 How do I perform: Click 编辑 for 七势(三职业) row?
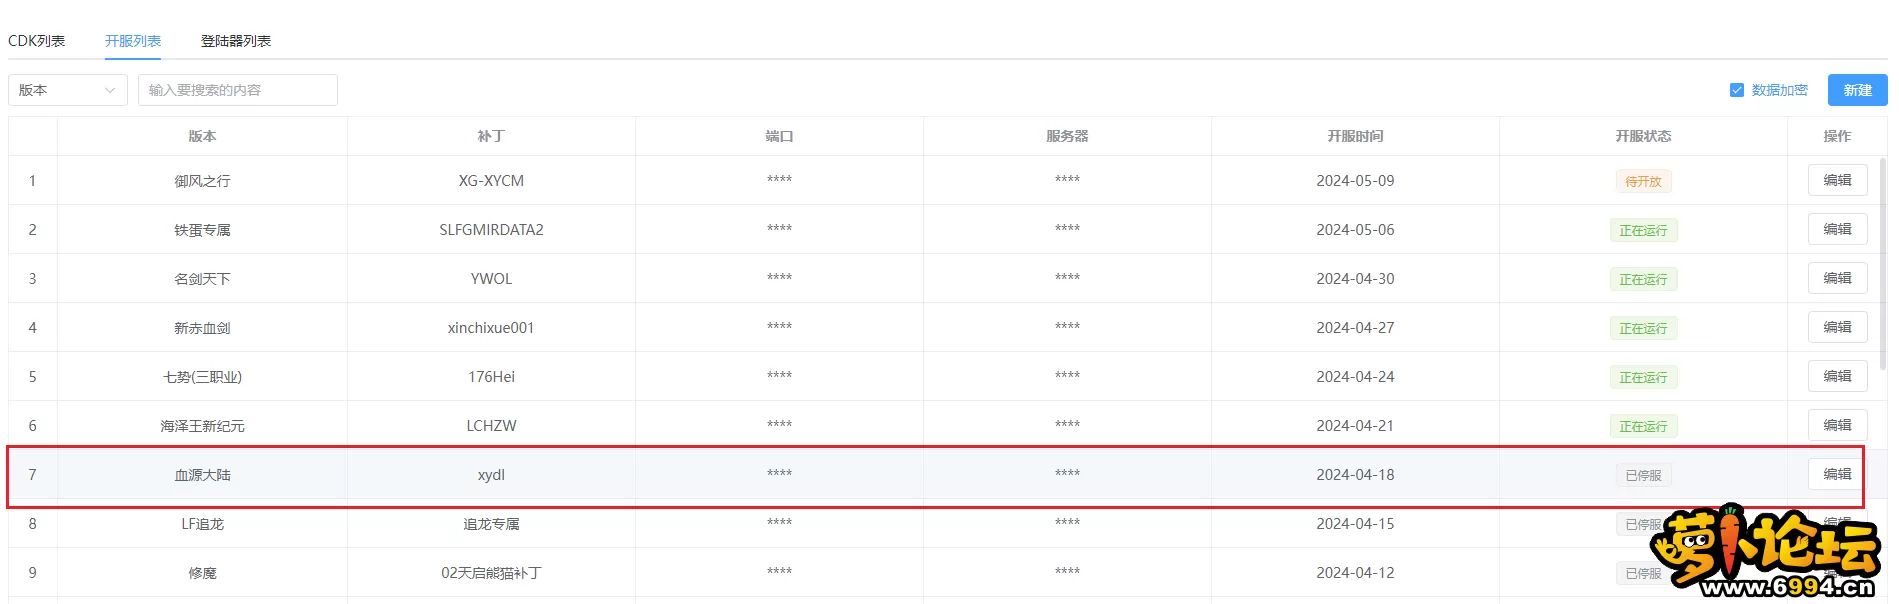coord(1837,376)
